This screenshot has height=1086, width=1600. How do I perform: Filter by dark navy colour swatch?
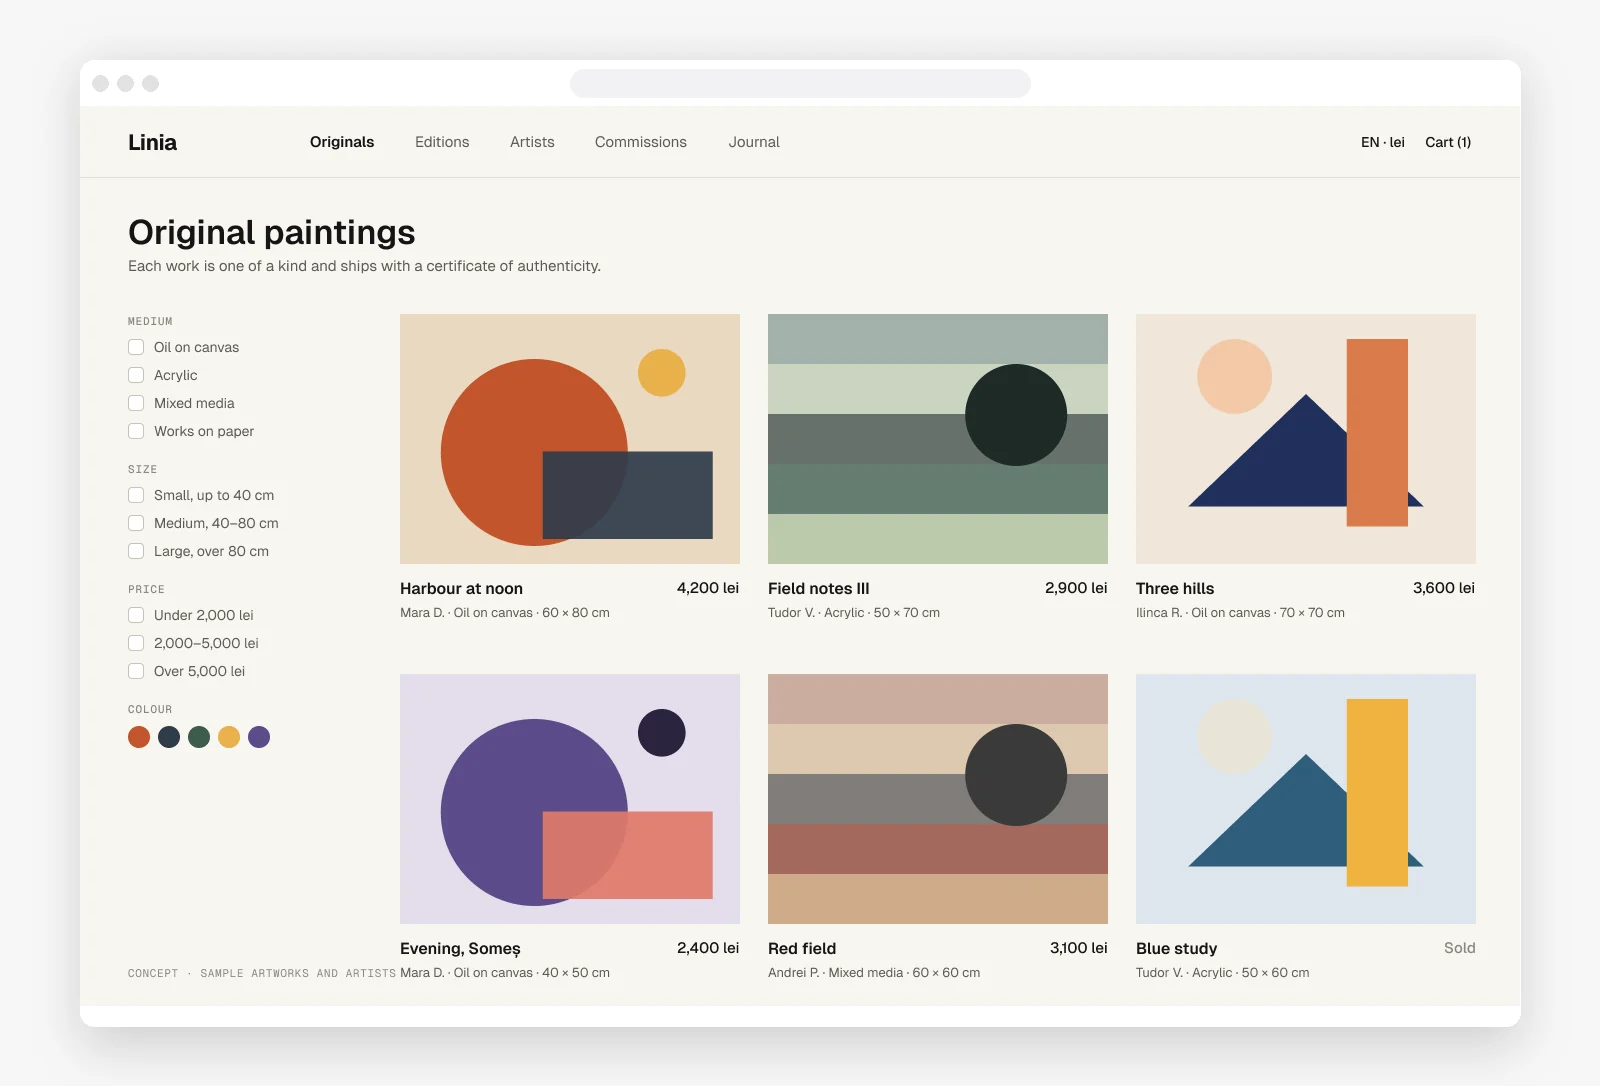[x=169, y=737]
